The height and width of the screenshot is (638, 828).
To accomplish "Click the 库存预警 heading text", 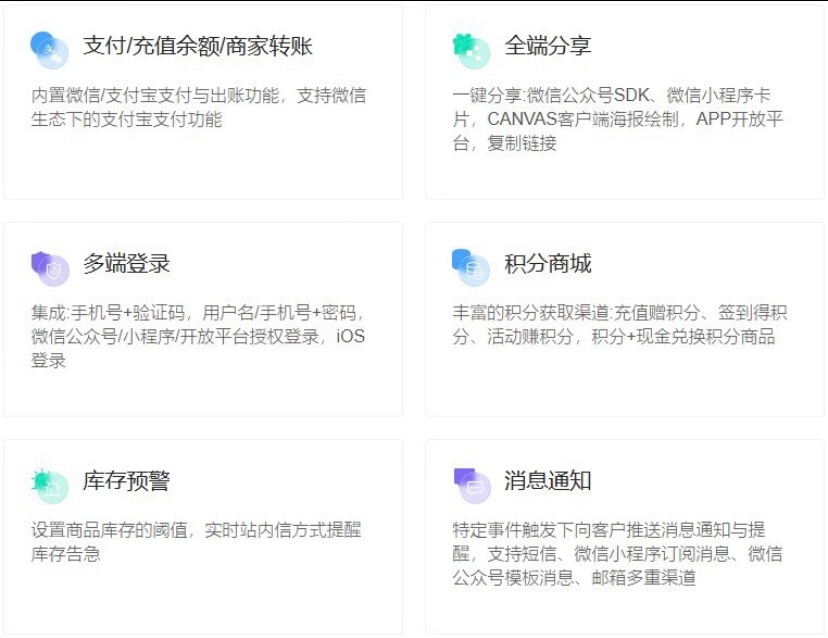I will tap(126, 481).
